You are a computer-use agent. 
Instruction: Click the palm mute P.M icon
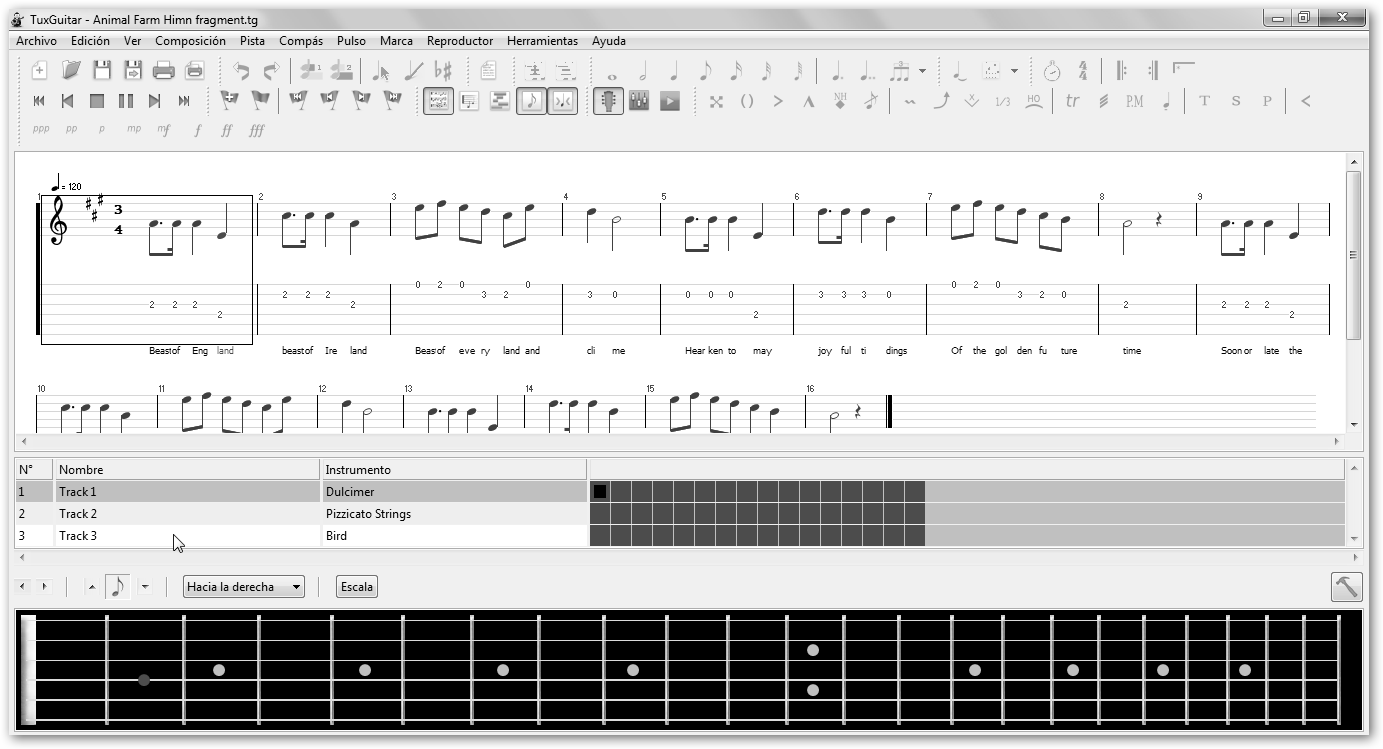point(1134,101)
